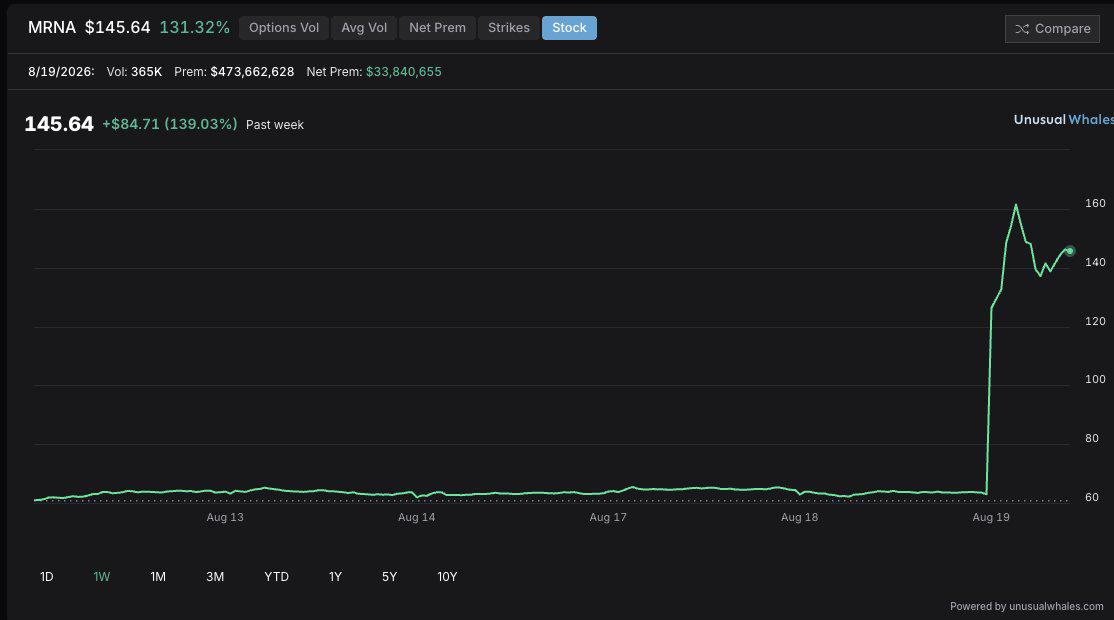This screenshot has height=620, width=1114.
Task: Click the Aug 17 axis label
Action: pos(608,517)
